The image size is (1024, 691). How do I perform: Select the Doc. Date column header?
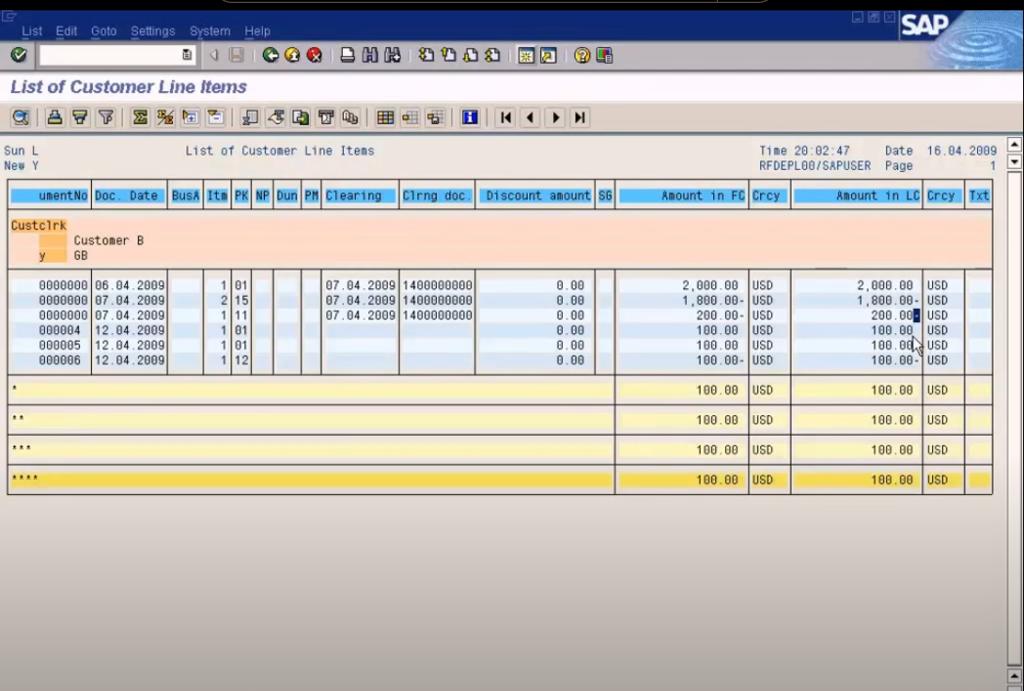pos(127,195)
